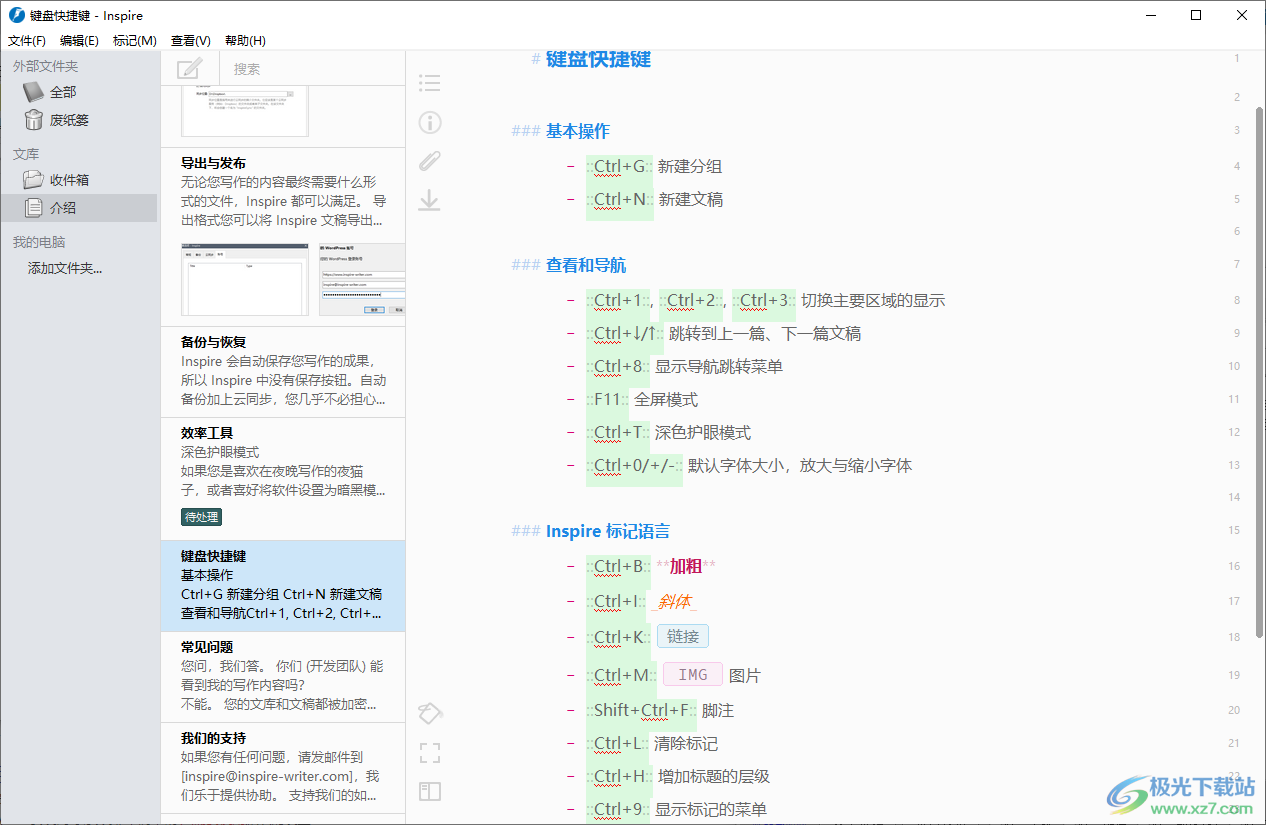Click 添加文件夹... to add folder

tap(65, 268)
